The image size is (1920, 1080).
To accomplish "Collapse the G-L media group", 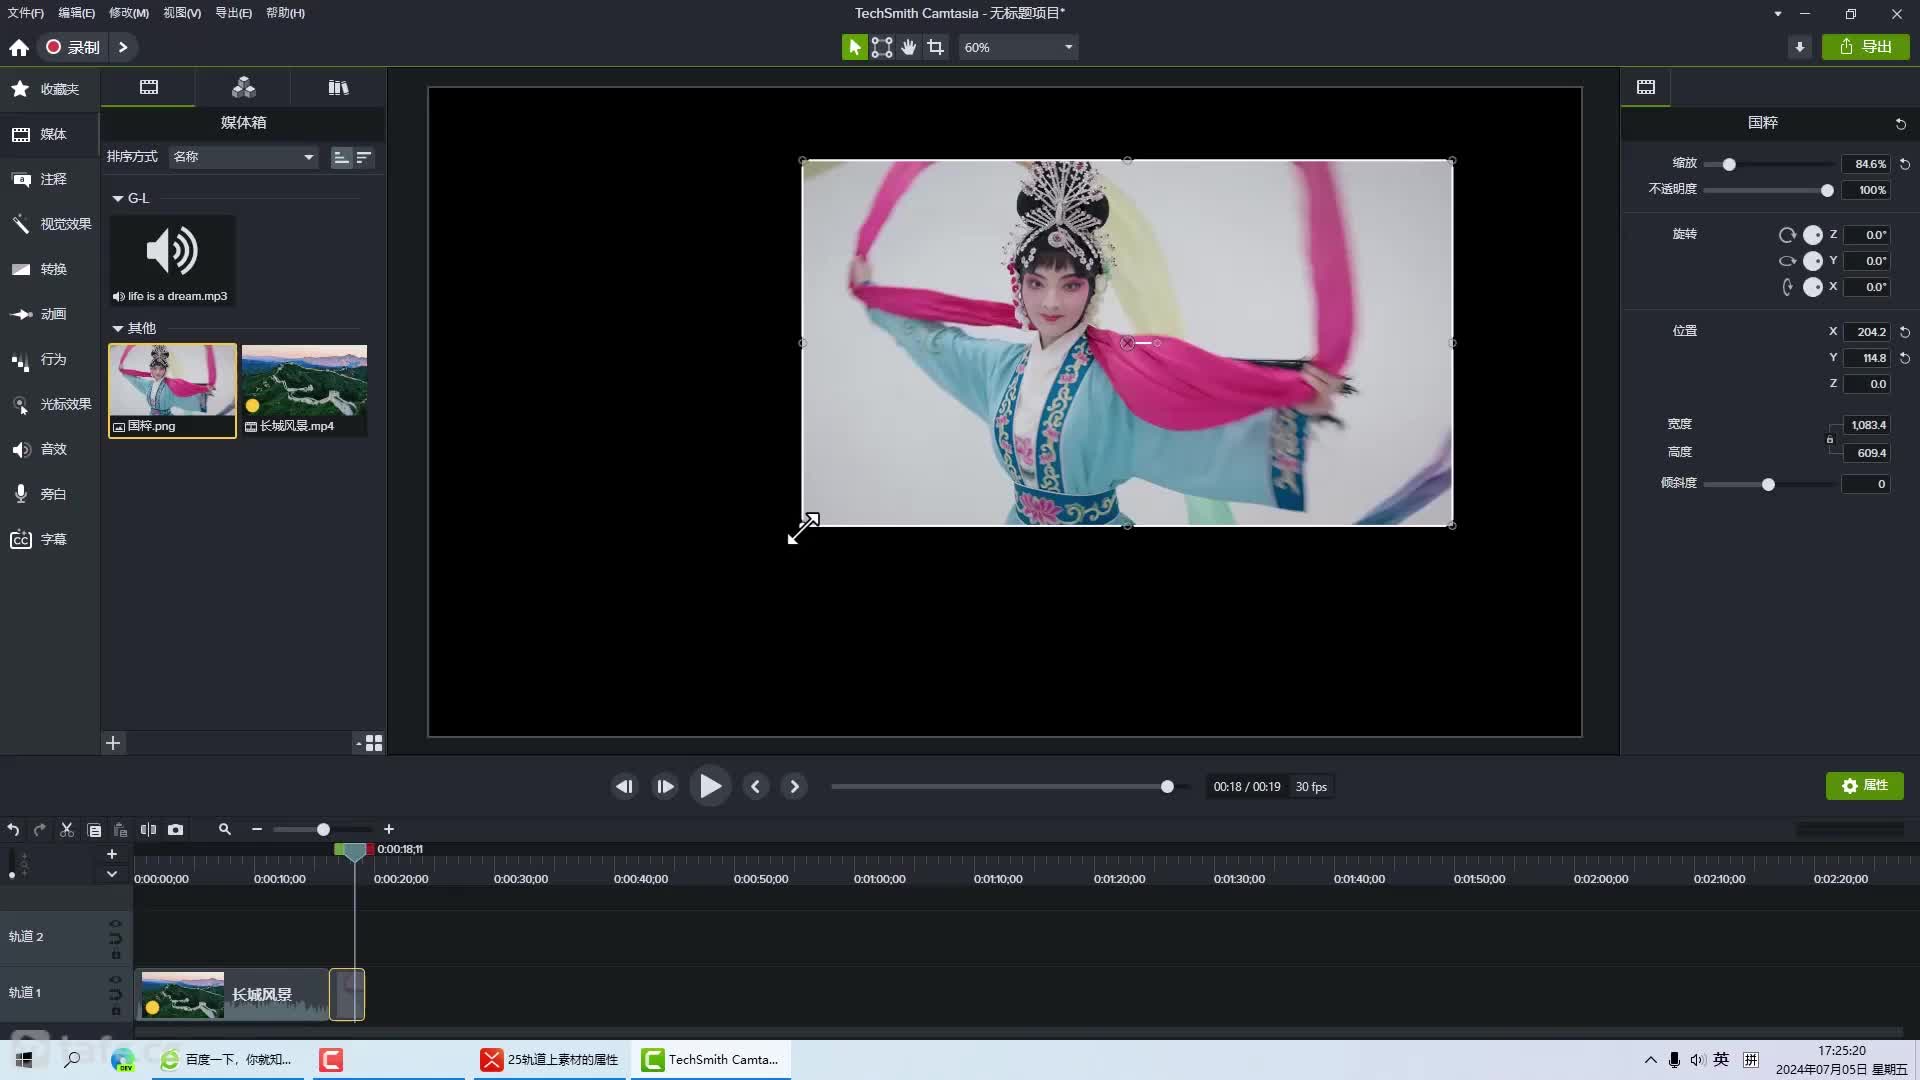I will point(118,199).
